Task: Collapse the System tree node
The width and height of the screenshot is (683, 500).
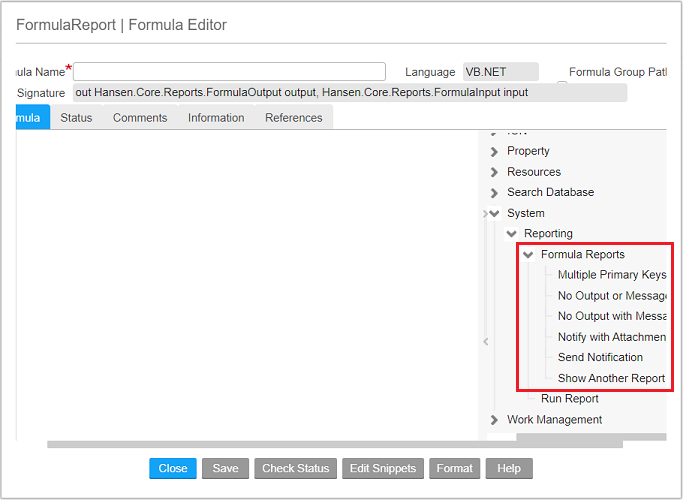Action: [494, 214]
